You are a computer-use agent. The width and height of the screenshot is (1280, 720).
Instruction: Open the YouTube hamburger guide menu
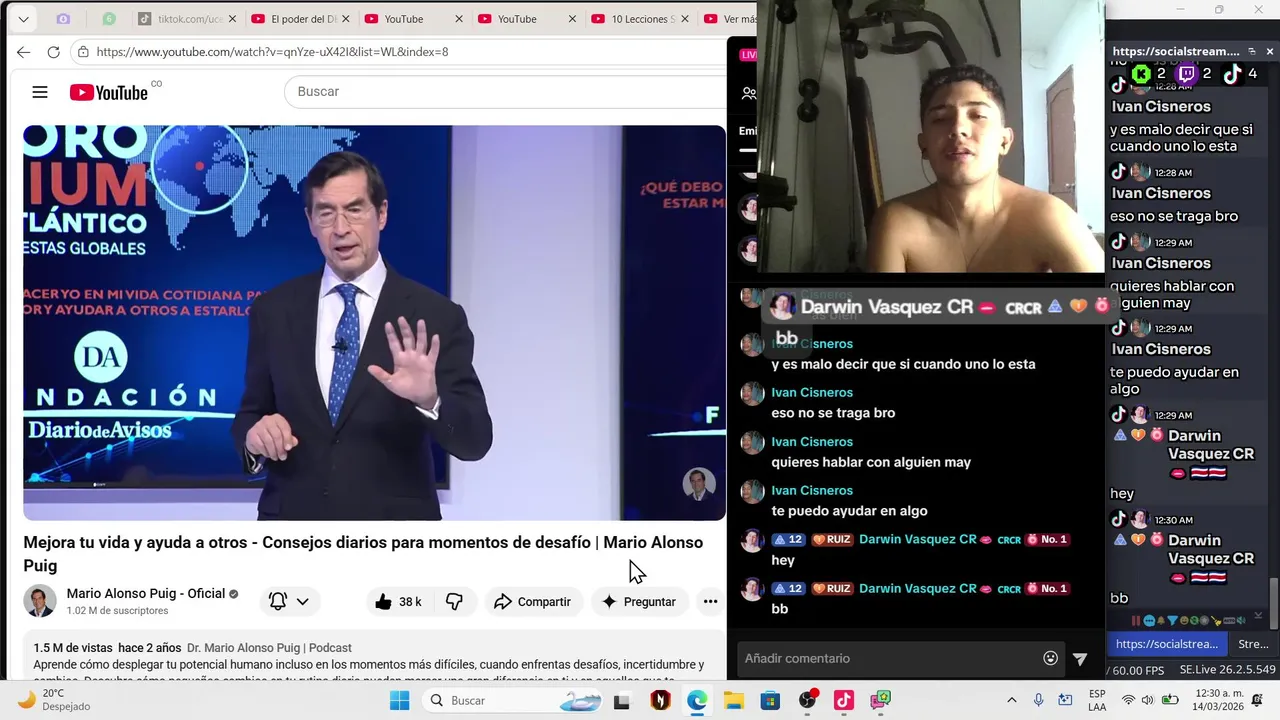point(40,92)
